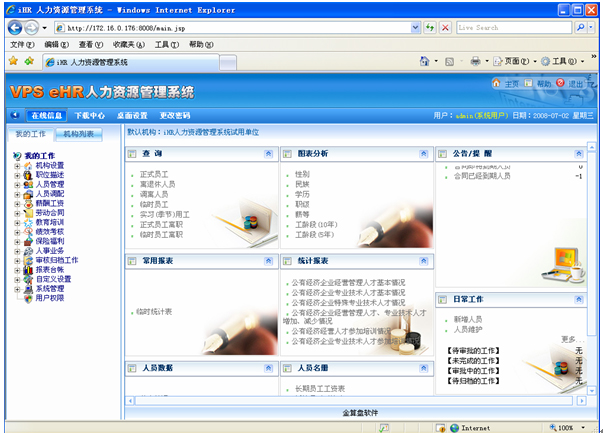Open the 页面 dropdown in IE toolbar
The height and width of the screenshot is (433, 603).
pos(518,61)
